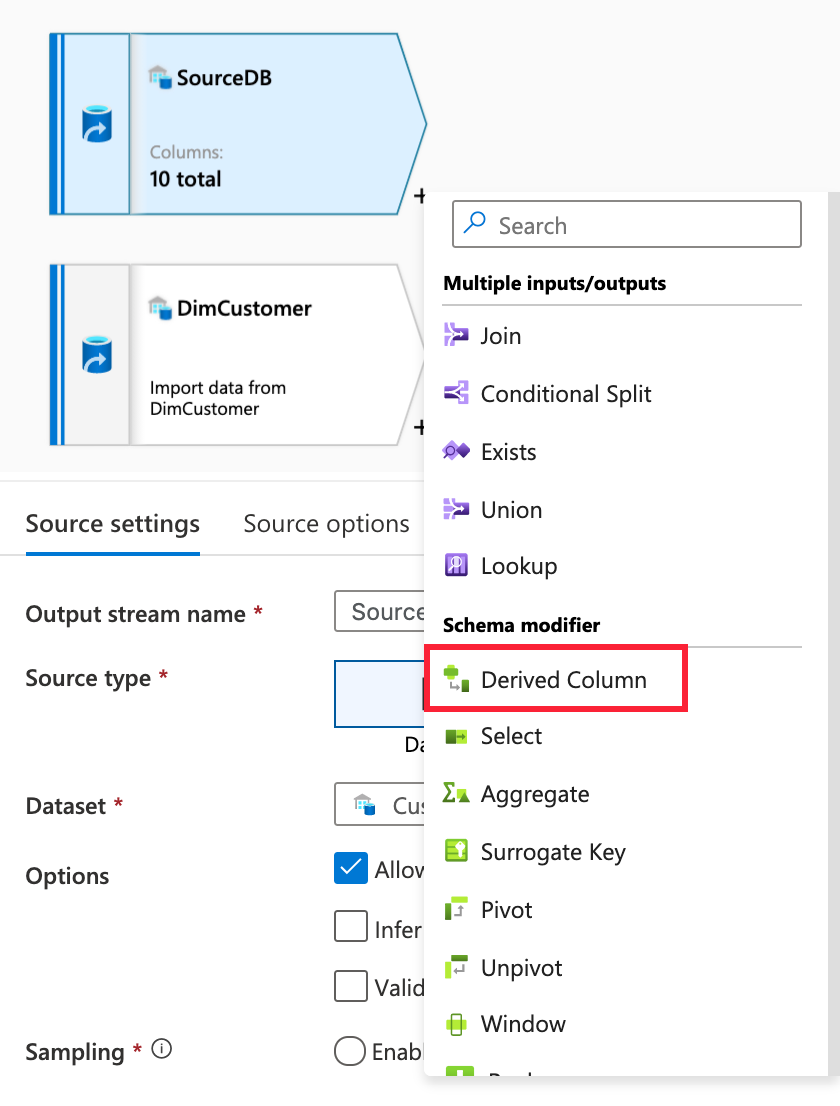
Task: Click the Exists transformation icon
Action: (x=456, y=450)
